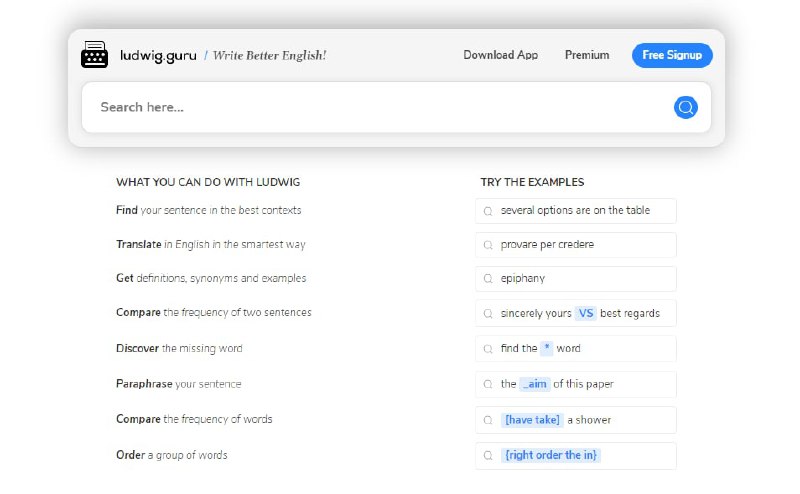The image size is (800, 494).
Task: Click 'Discover the missing word'
Action: tap(179, 348)
